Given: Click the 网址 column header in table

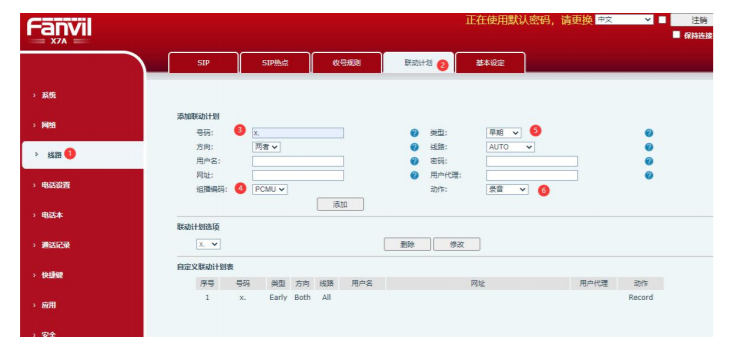Looking at the screenshot, I should click(x=477, y=283).
